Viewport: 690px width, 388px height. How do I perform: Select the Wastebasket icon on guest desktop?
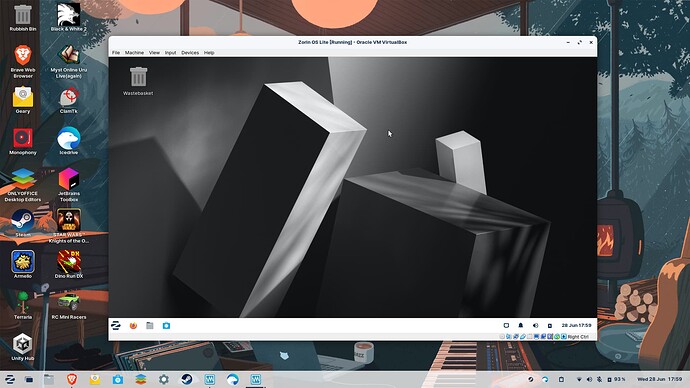point(138,81)
